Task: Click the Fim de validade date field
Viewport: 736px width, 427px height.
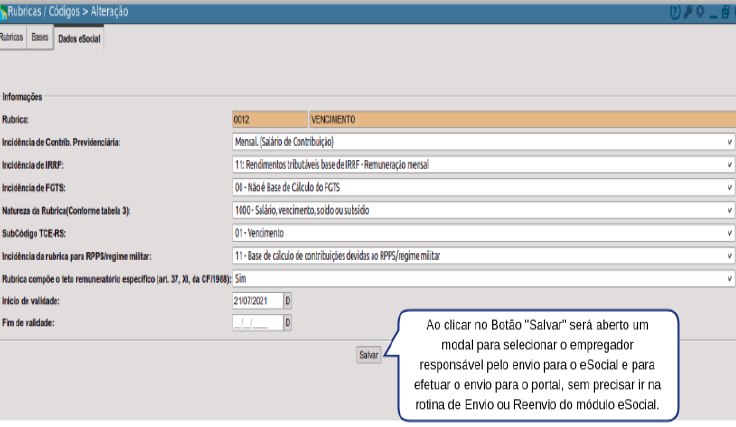Action: pos(258,323)
